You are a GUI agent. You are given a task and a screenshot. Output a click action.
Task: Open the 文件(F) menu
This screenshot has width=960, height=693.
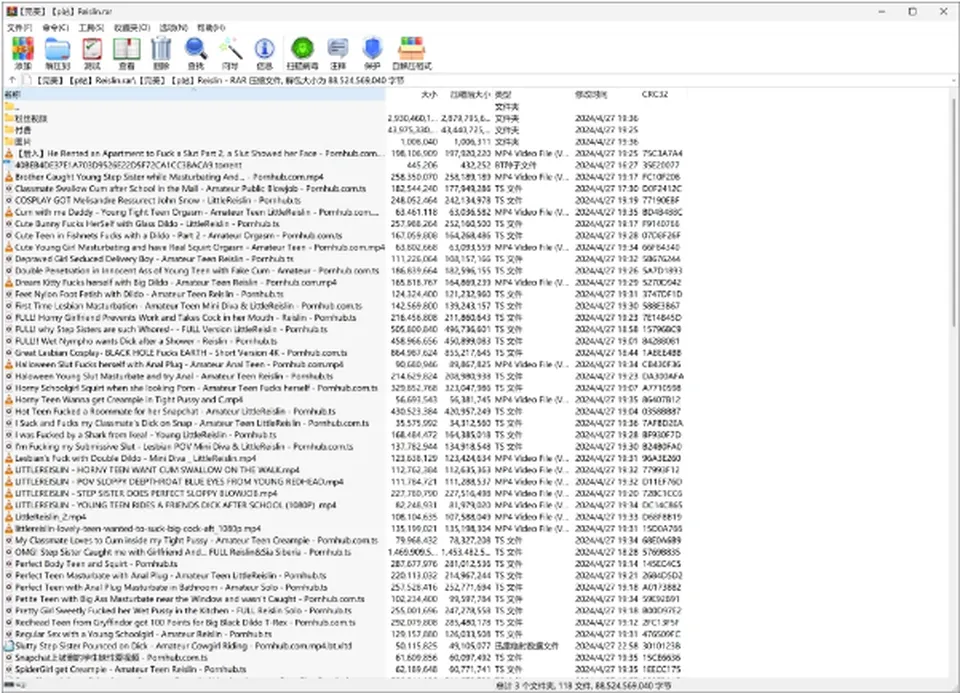pos(20,28)
